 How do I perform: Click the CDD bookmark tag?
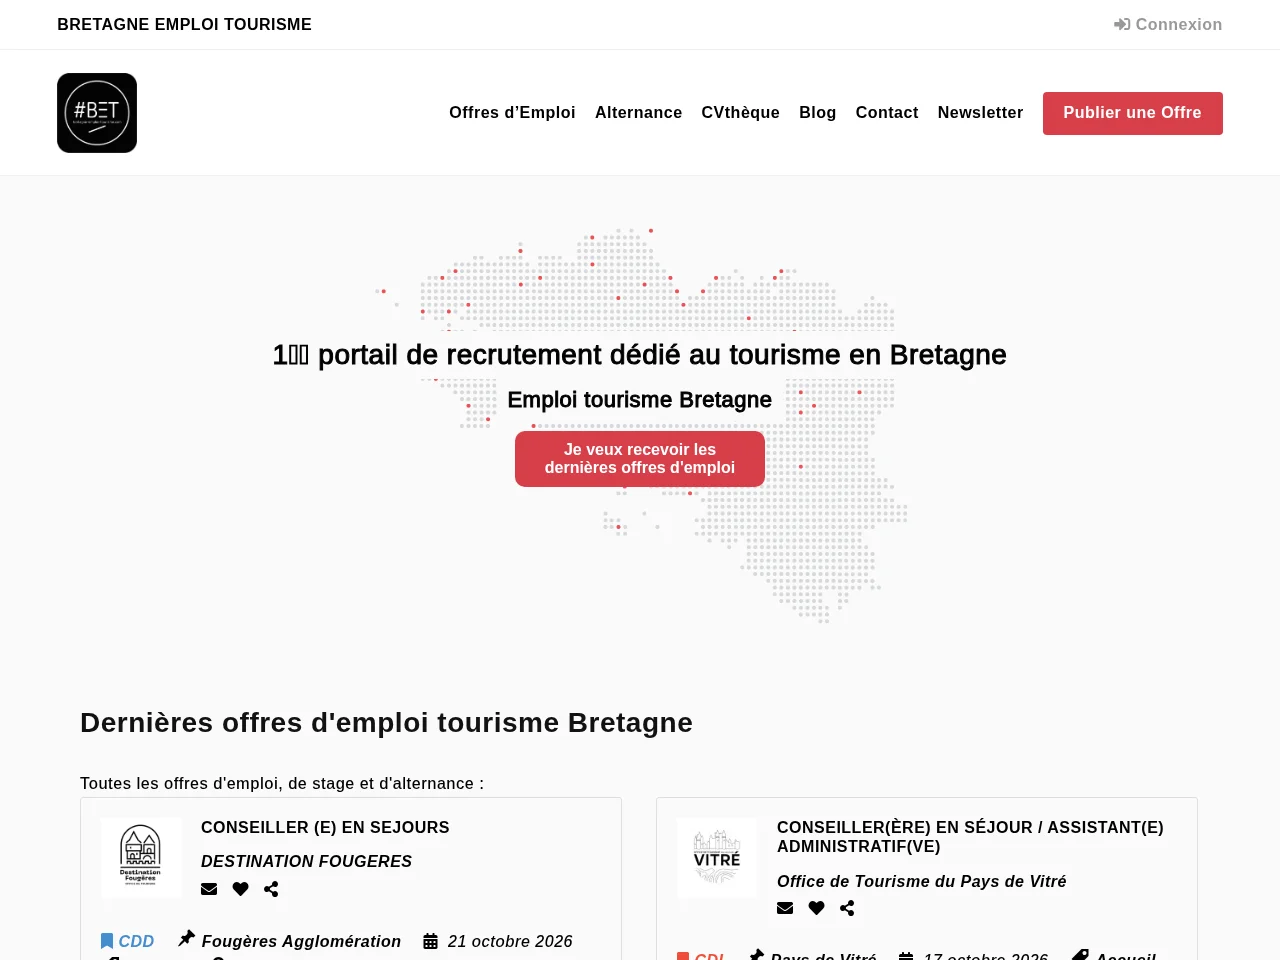pos(127,941)
